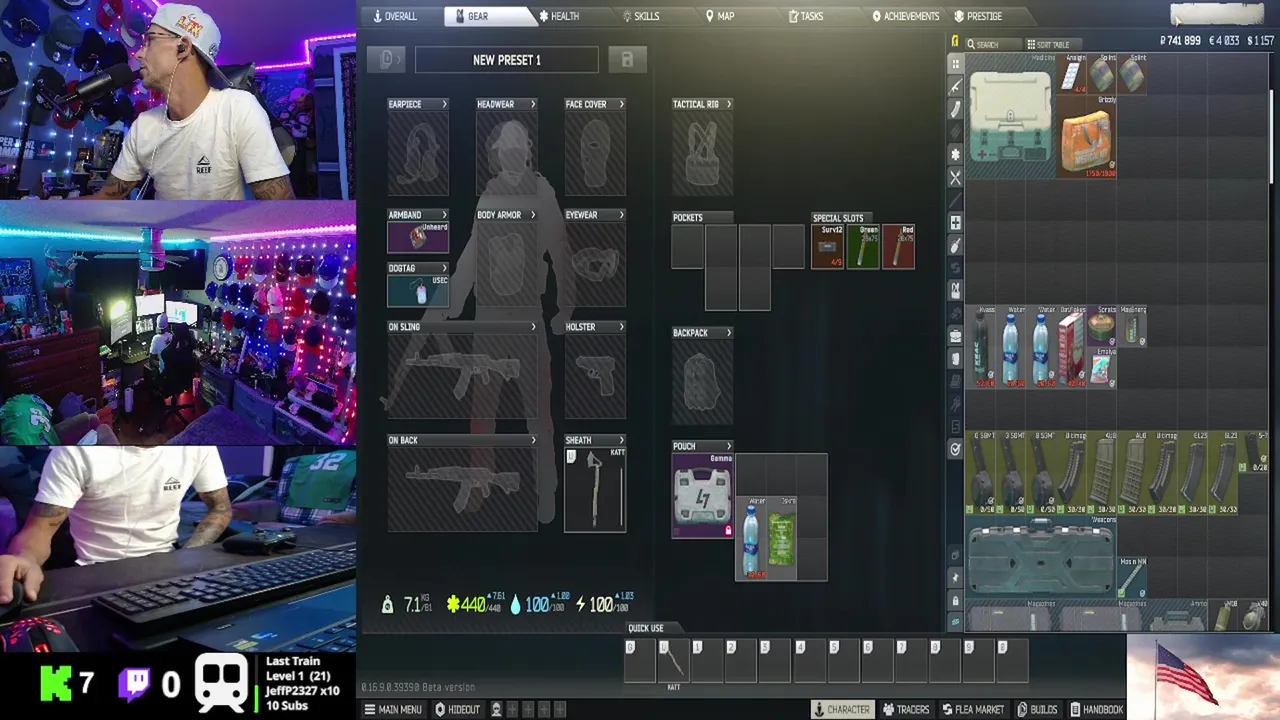The height and width of the screenshot is (720, 1280).
Task: Select the medkit cross stash filter icon
Action: click(955, 222)
